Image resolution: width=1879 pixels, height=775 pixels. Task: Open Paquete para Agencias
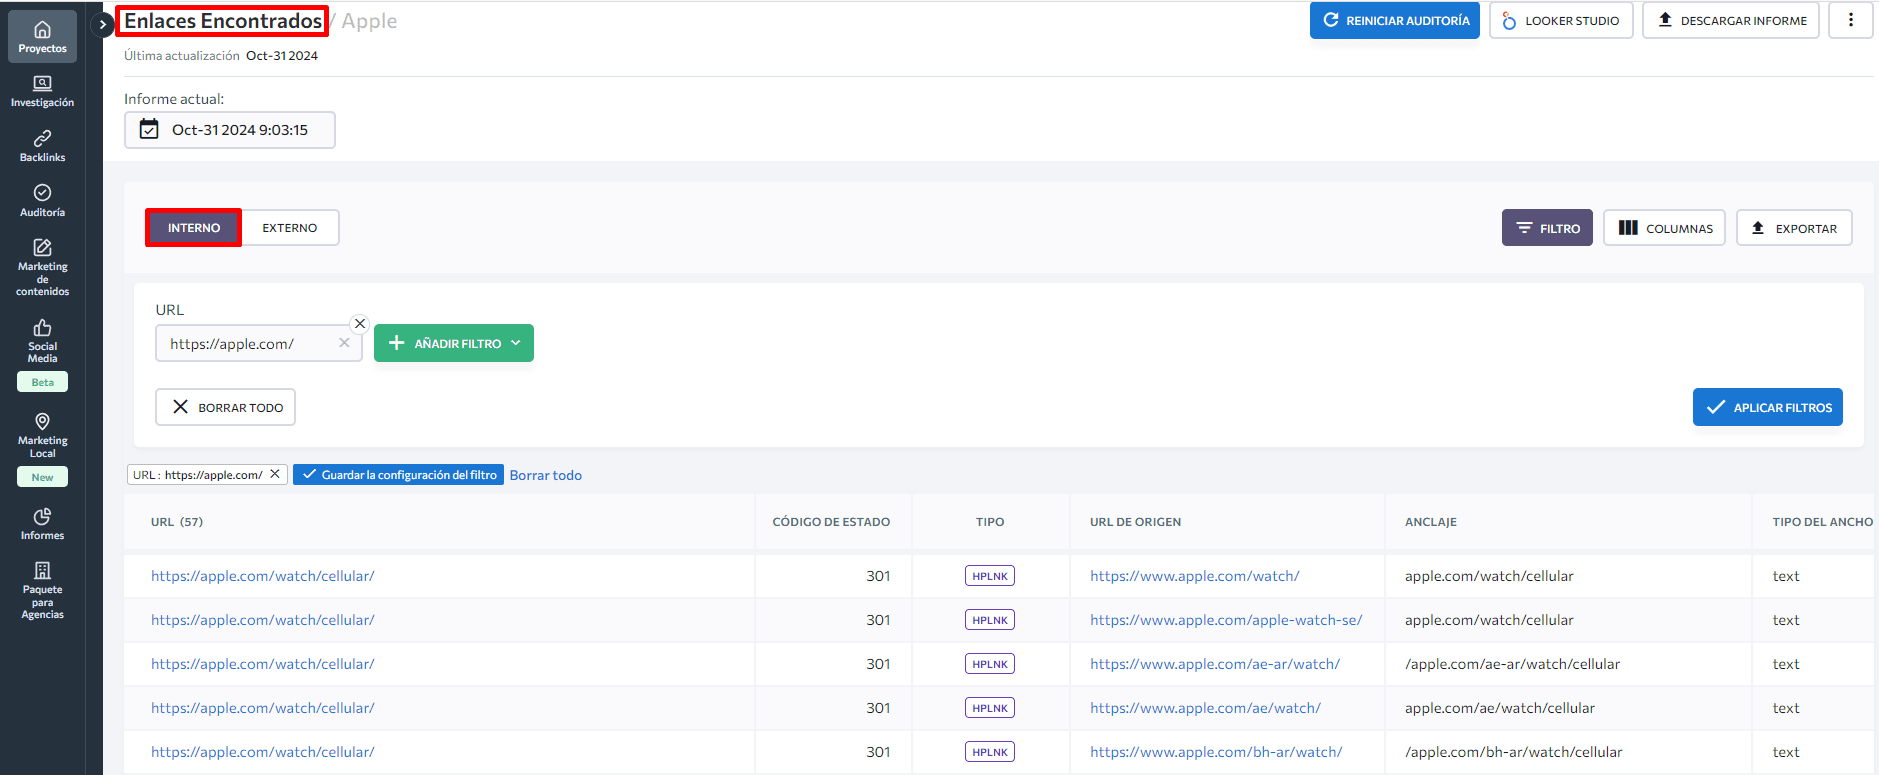42,591
